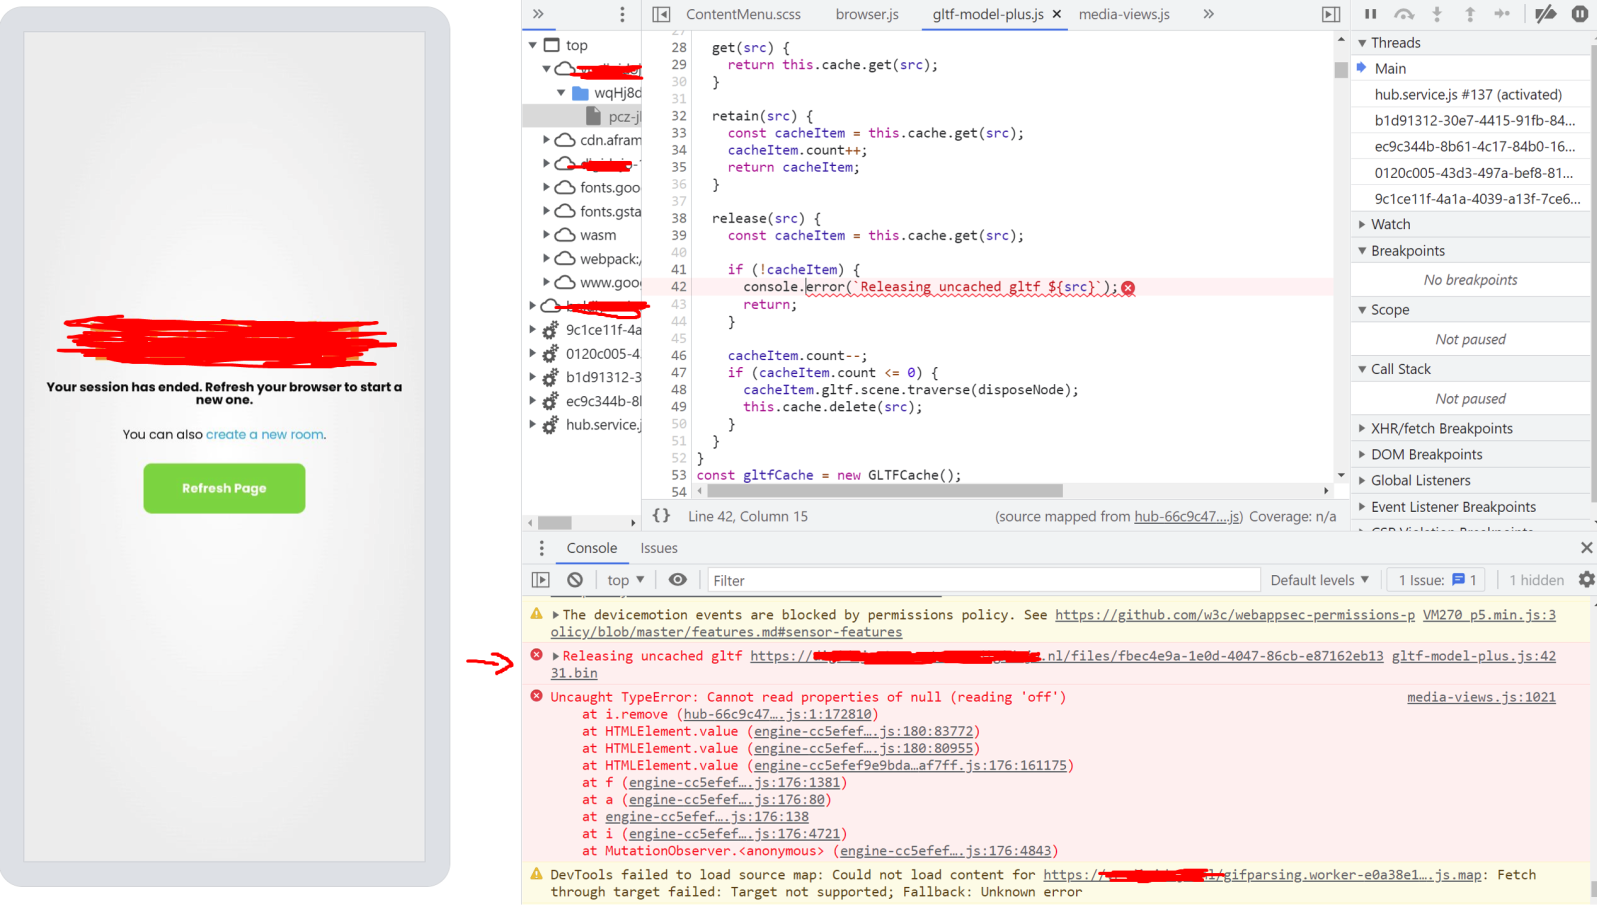Open console settings gear
1597x908 pixels.
click(x=1586, y=580)
